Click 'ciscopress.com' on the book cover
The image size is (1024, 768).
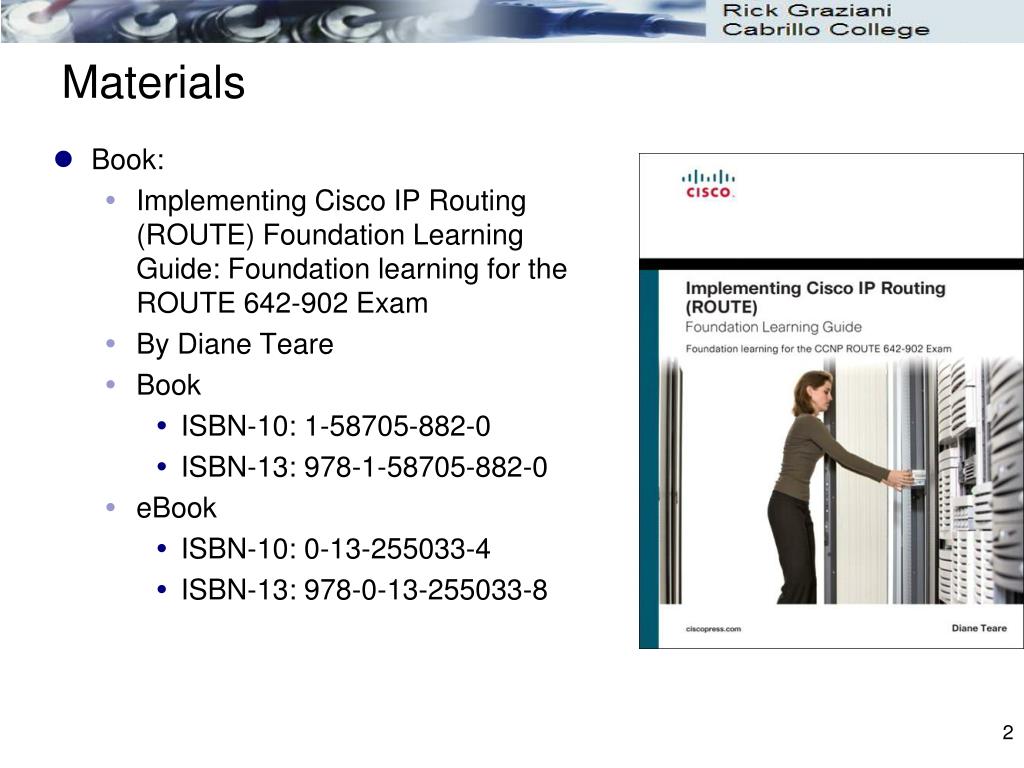tap(713, 629)
